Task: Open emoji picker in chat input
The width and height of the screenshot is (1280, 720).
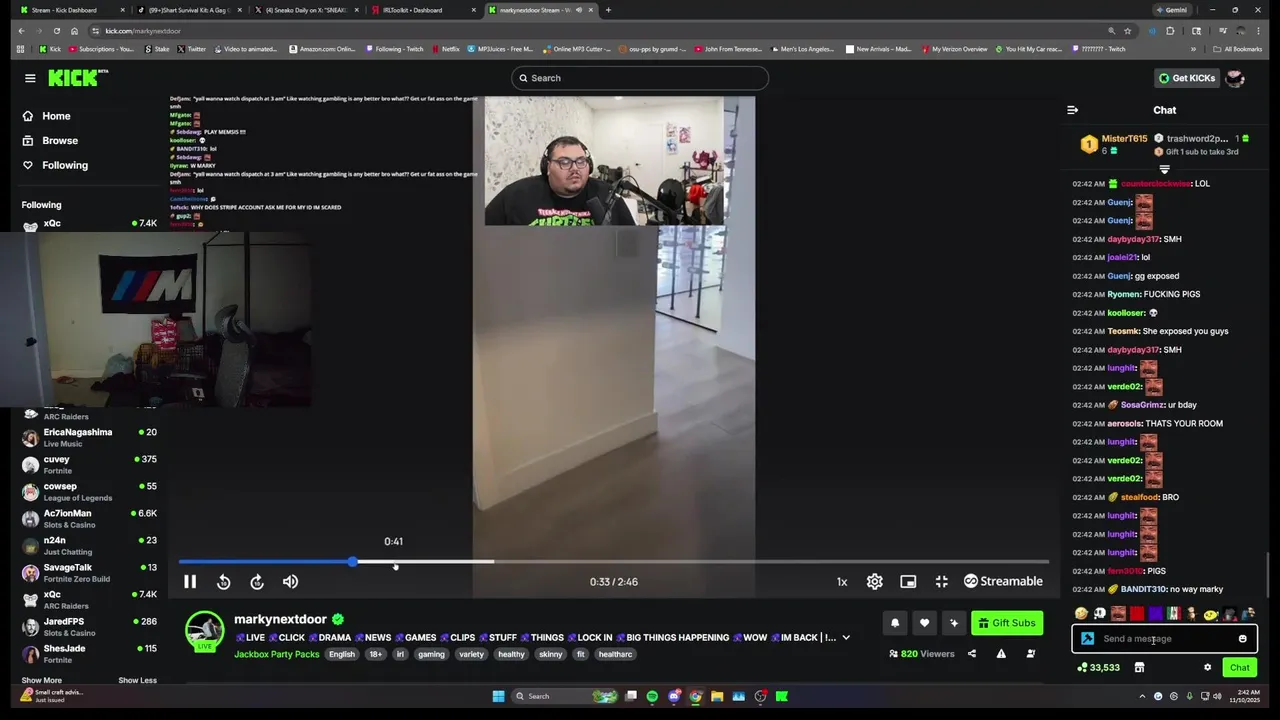Action: click(1243, 639)
